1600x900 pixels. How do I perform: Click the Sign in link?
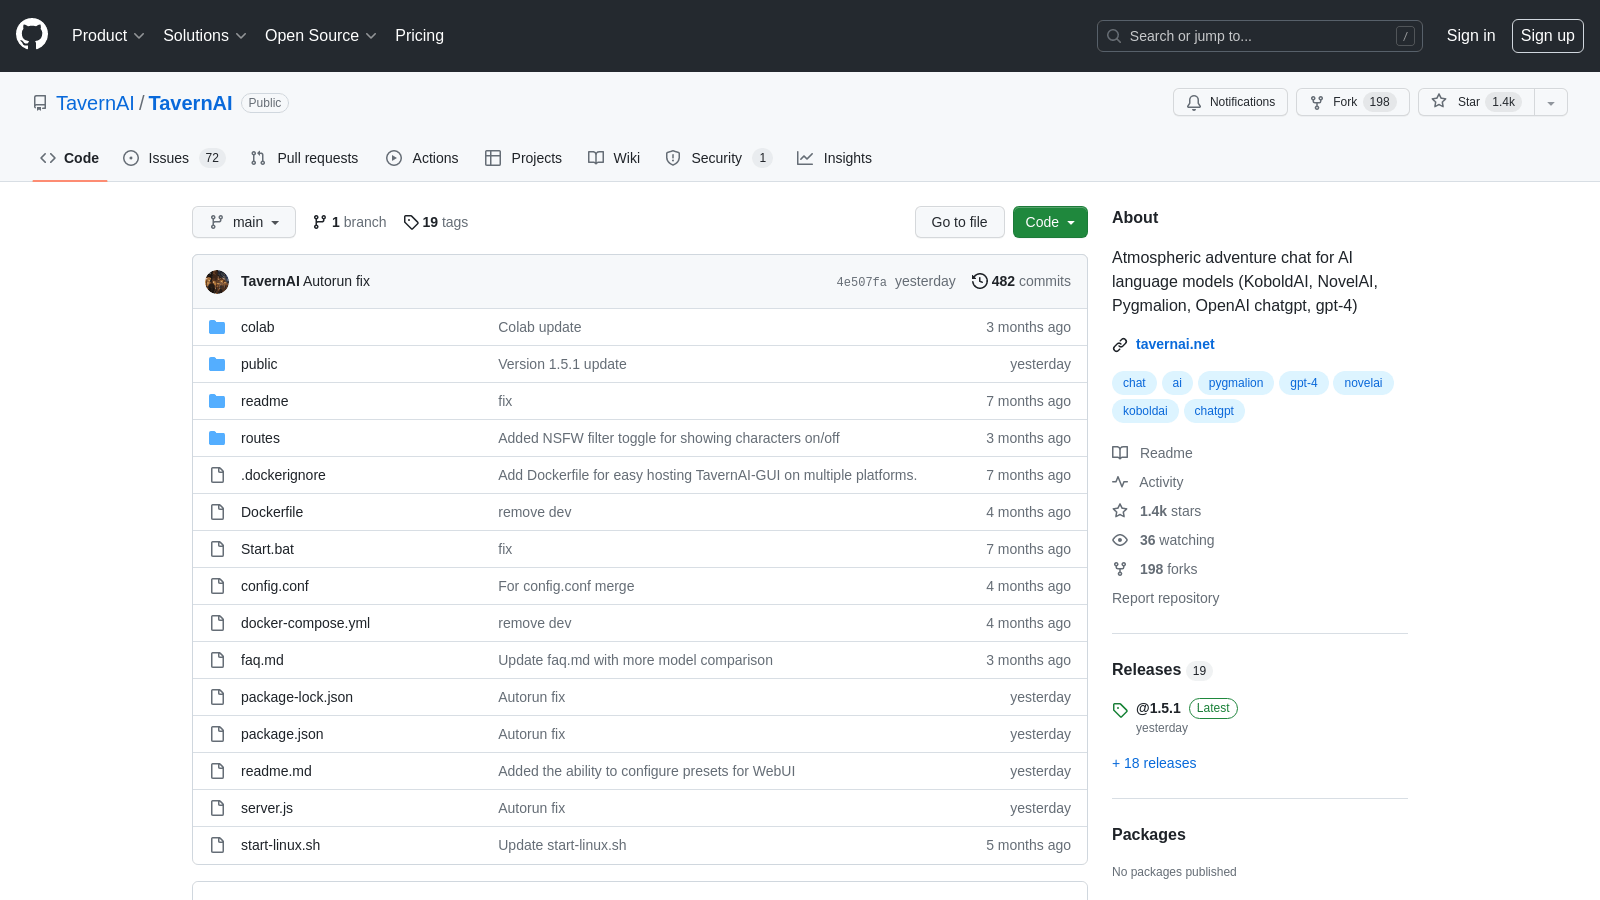tap(1471, 35)
